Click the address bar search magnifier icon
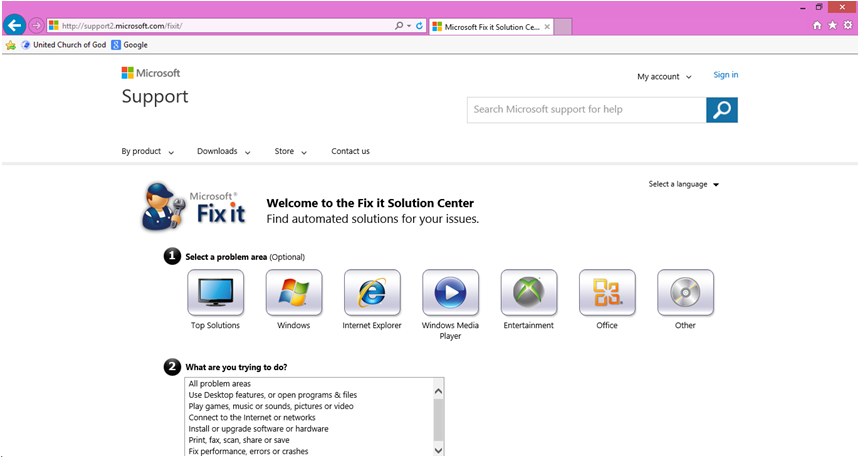 (x=399, y=26)
